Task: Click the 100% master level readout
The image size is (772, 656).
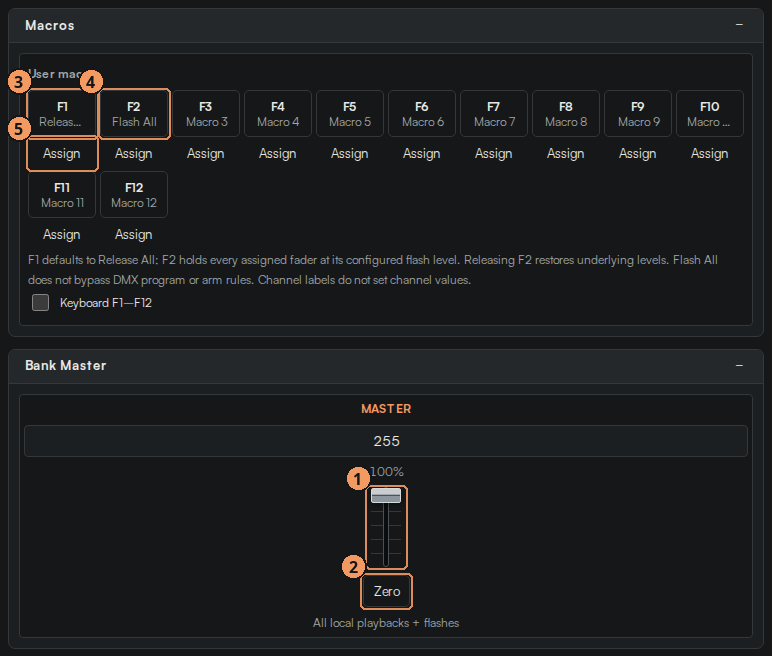Action: 386,472
